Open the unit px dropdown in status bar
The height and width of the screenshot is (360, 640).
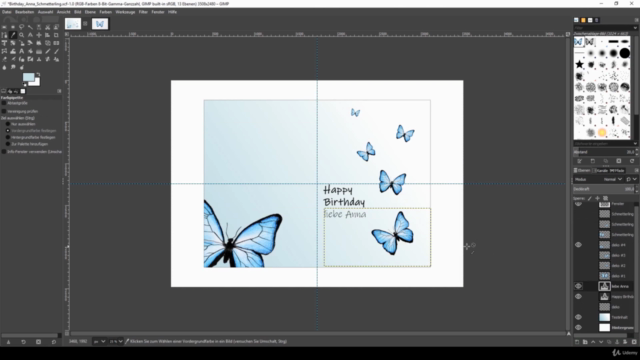click(100, 341)
